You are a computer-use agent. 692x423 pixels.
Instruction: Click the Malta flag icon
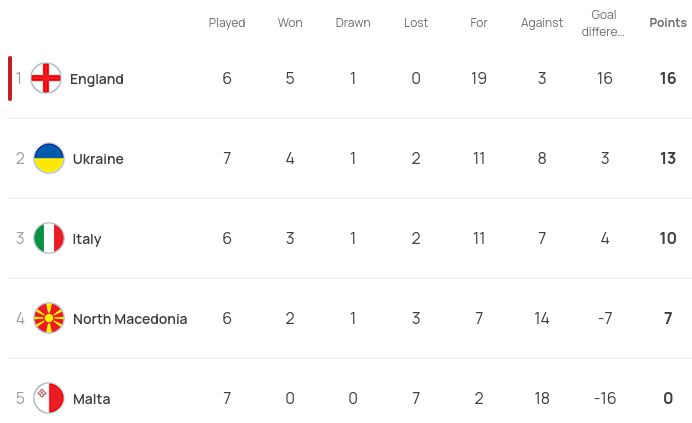pos(49,399)
